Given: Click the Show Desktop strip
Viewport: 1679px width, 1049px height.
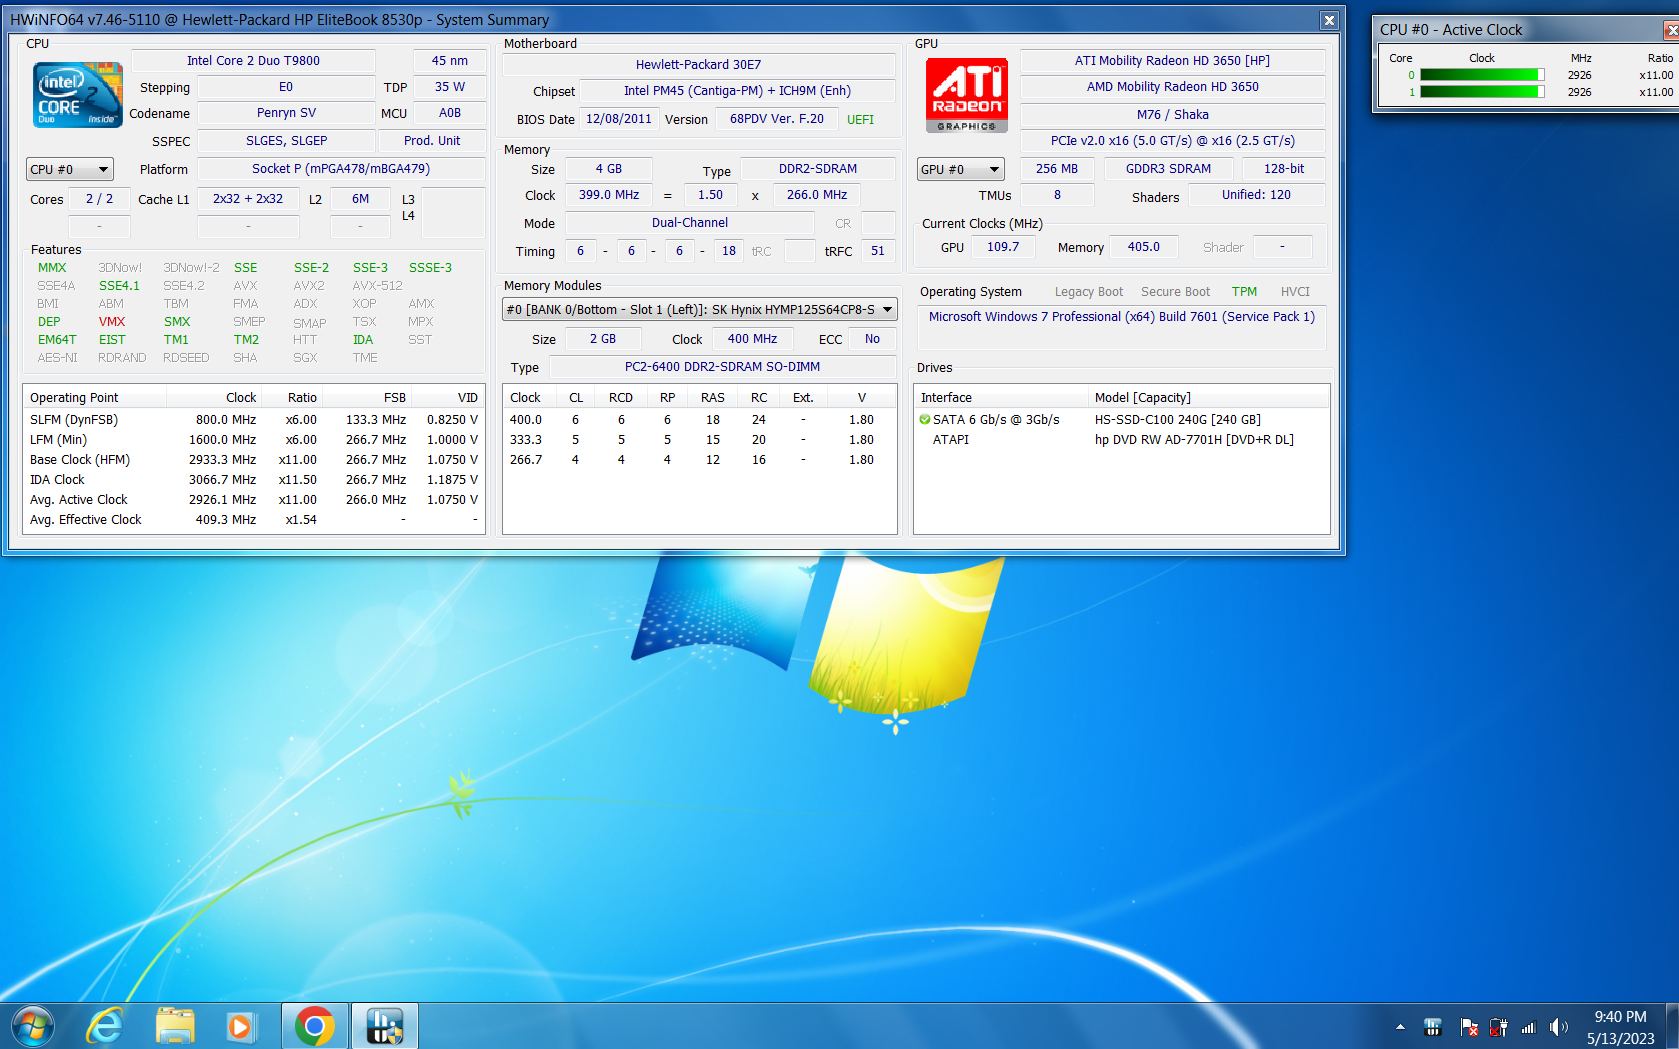Looking at the screenshot, I should click(1673, 1026).
